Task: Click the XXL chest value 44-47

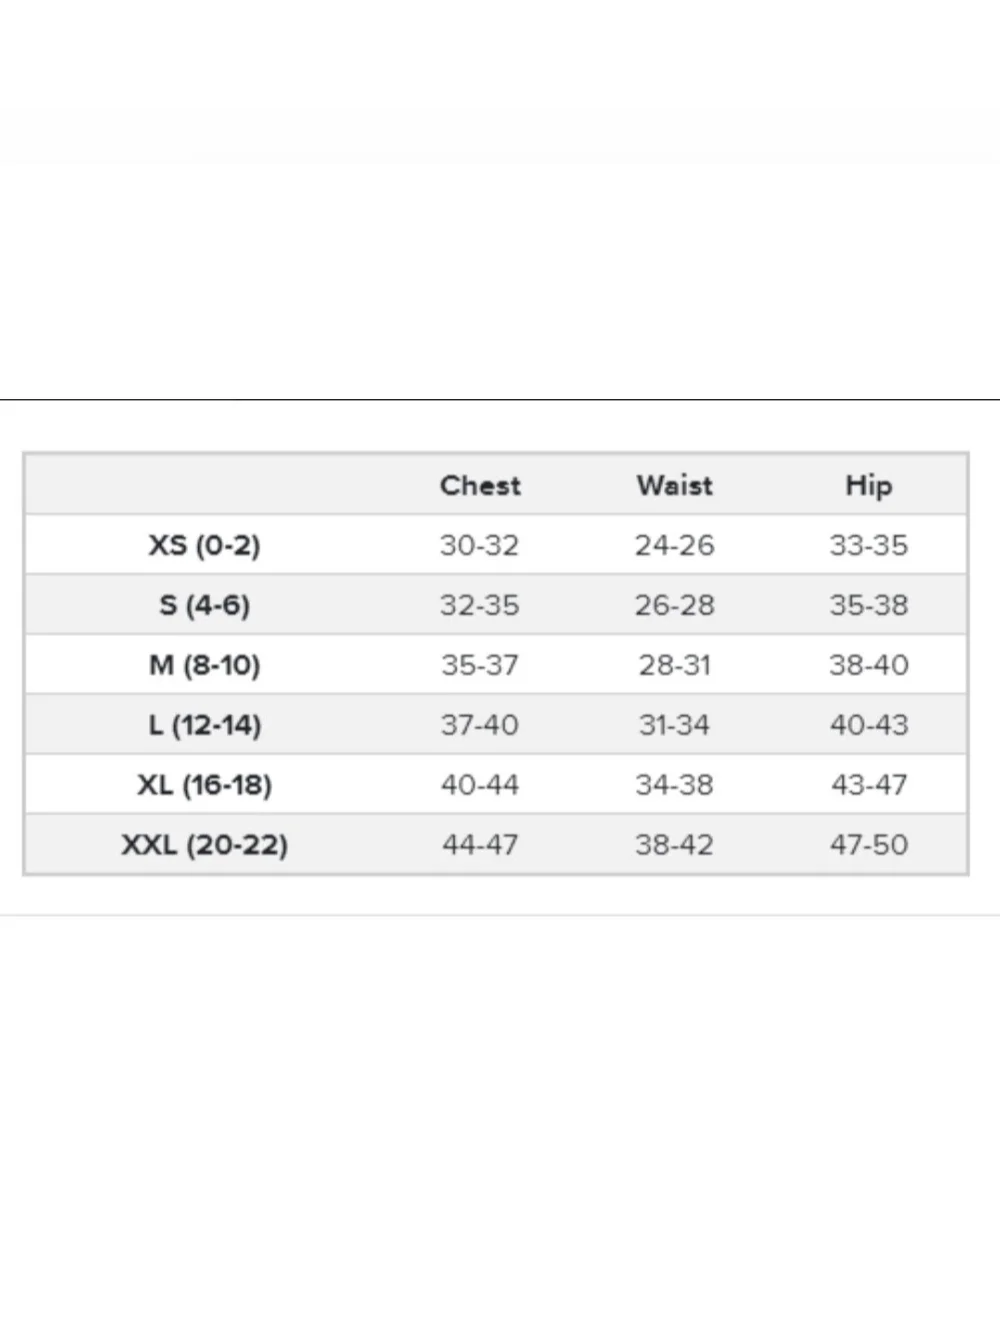Action: click(480, 845)
